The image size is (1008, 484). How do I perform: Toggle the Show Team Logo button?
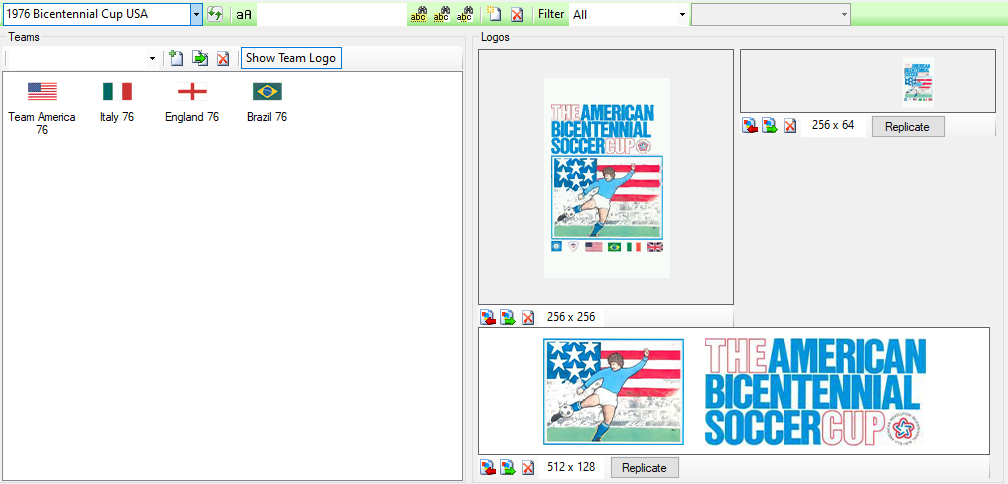coord(291,58)
